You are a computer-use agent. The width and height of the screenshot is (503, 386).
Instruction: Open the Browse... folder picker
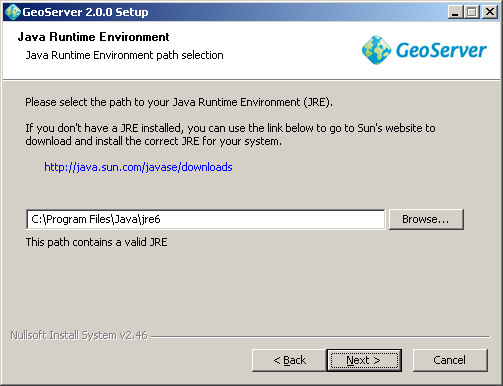coord(426,219)
